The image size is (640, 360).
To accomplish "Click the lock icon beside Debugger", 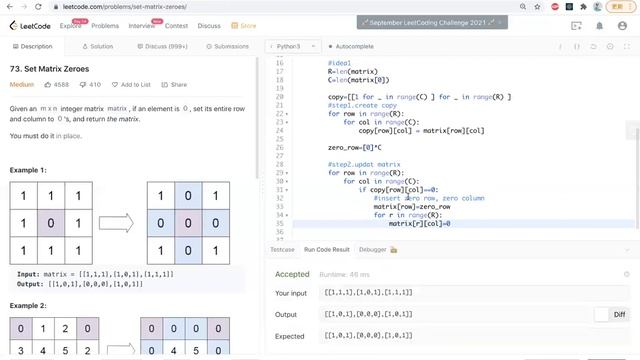I will pos(393,250).
